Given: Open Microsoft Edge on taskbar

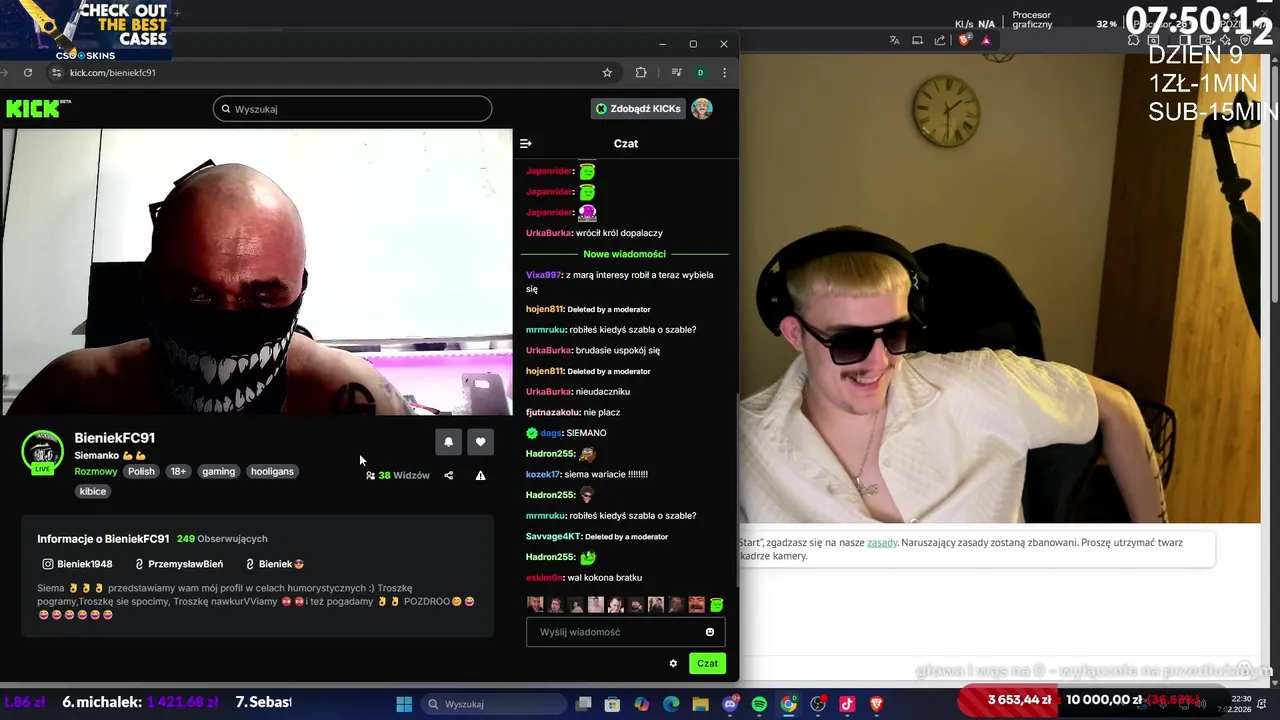Looking at the screenshot, I should click(671, 704).
